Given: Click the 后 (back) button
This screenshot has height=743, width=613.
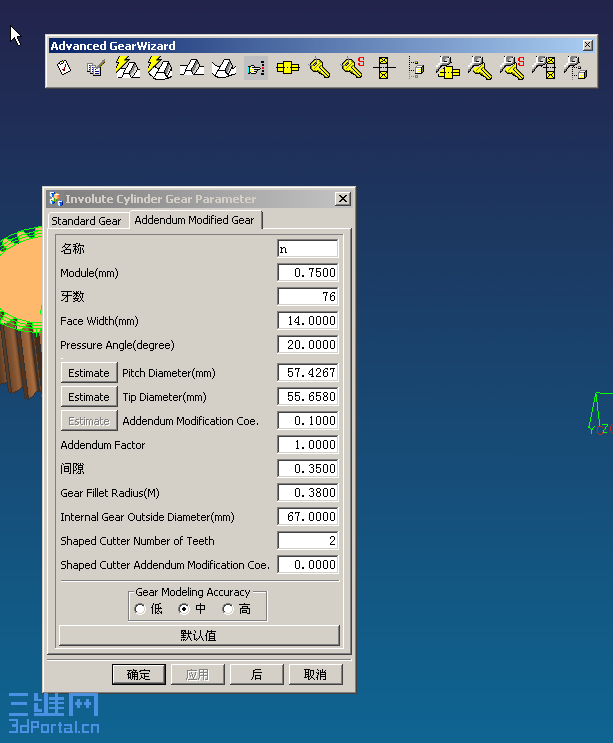Looking at the screenshot, I should tap(256, 674).
